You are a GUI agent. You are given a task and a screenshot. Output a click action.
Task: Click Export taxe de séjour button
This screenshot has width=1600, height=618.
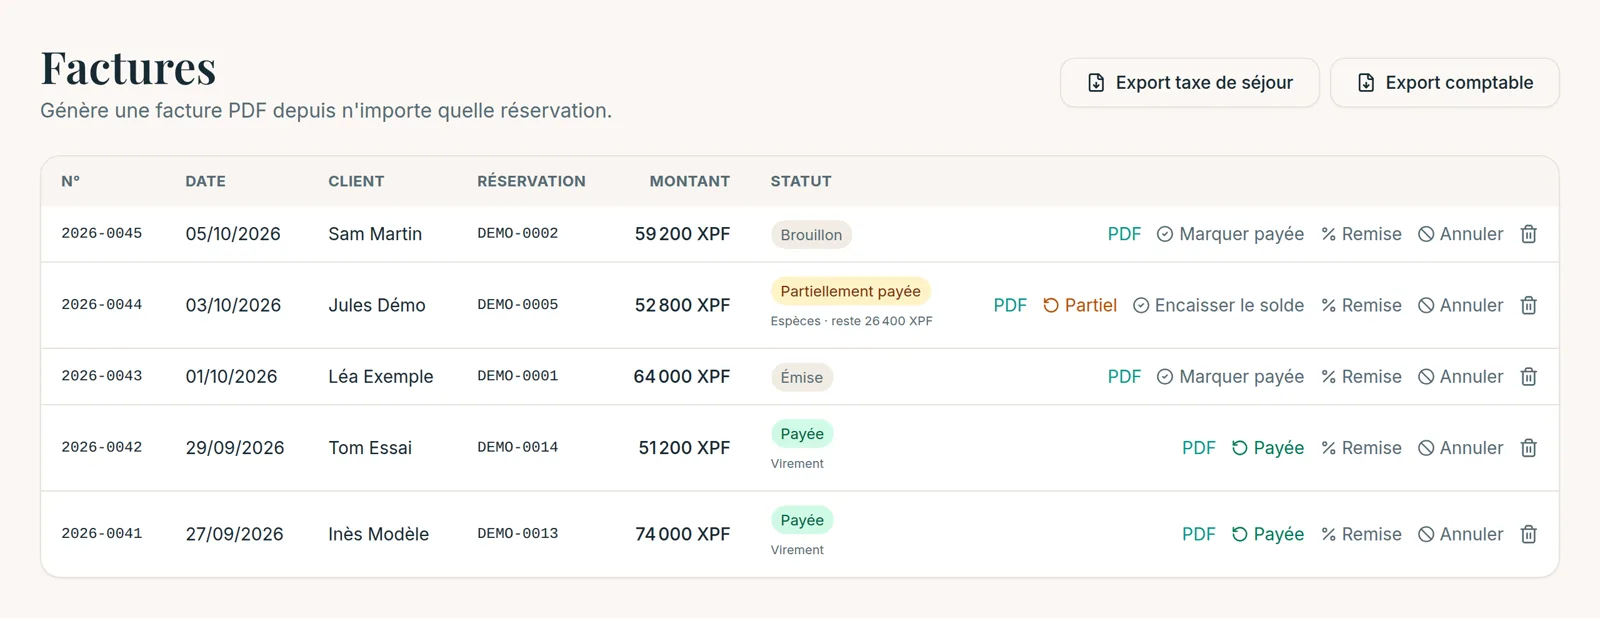[x=1190, y=83]
